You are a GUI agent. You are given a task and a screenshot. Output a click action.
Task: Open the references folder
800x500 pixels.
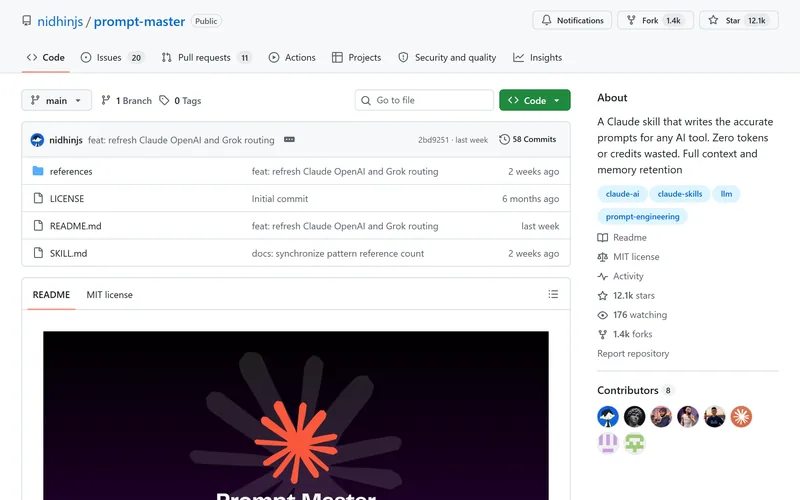pyautogui.click(x=71, y=171)
